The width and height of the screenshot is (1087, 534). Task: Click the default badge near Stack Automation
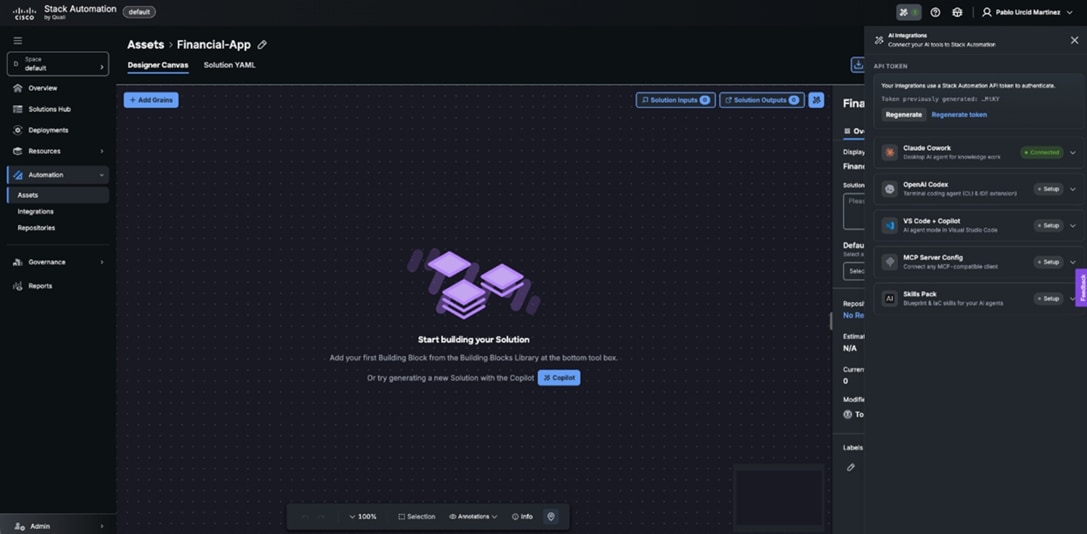(139, 12)
